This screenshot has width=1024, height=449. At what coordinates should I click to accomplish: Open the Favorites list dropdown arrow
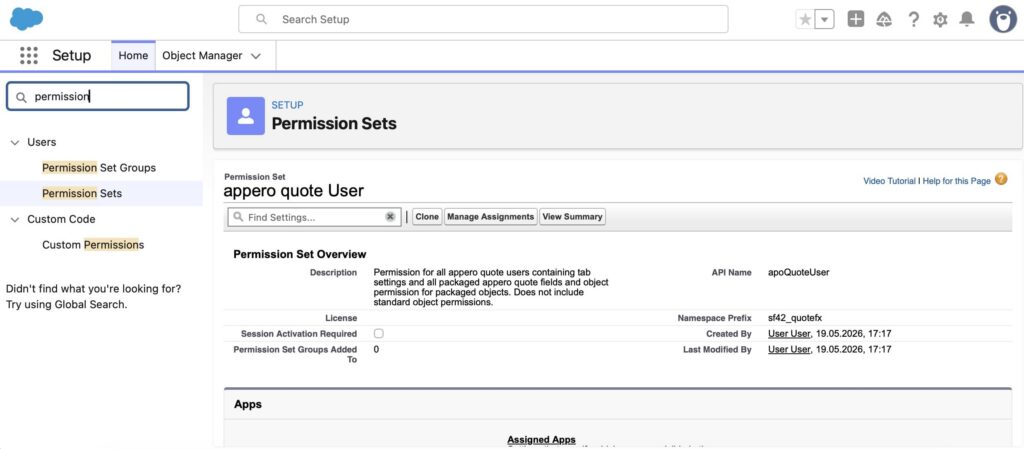click(x=825, y=20)
